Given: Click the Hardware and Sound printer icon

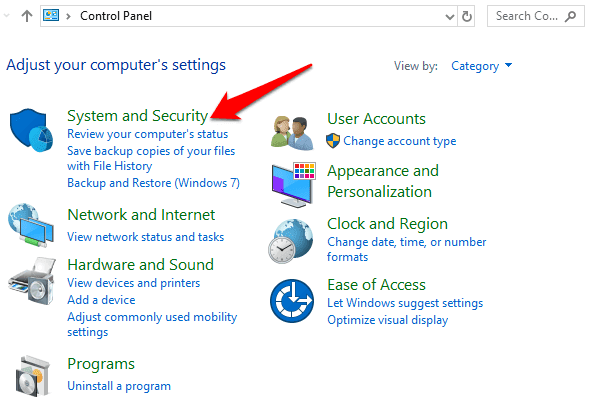Looking at the screenshot, I should pos(32,281).
